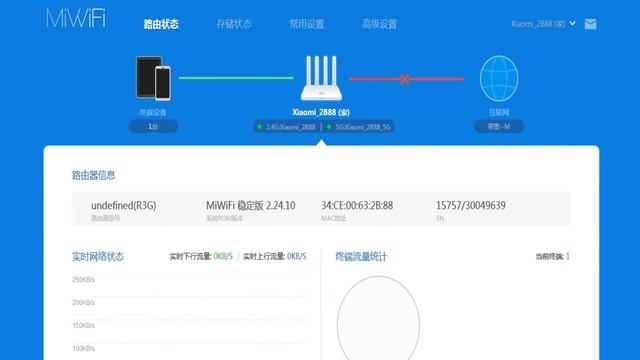The width and height of the screenshot is (640, 360).
Task: Click the terminal devices tablet-phone icon
Action: (x=153, y=78)
